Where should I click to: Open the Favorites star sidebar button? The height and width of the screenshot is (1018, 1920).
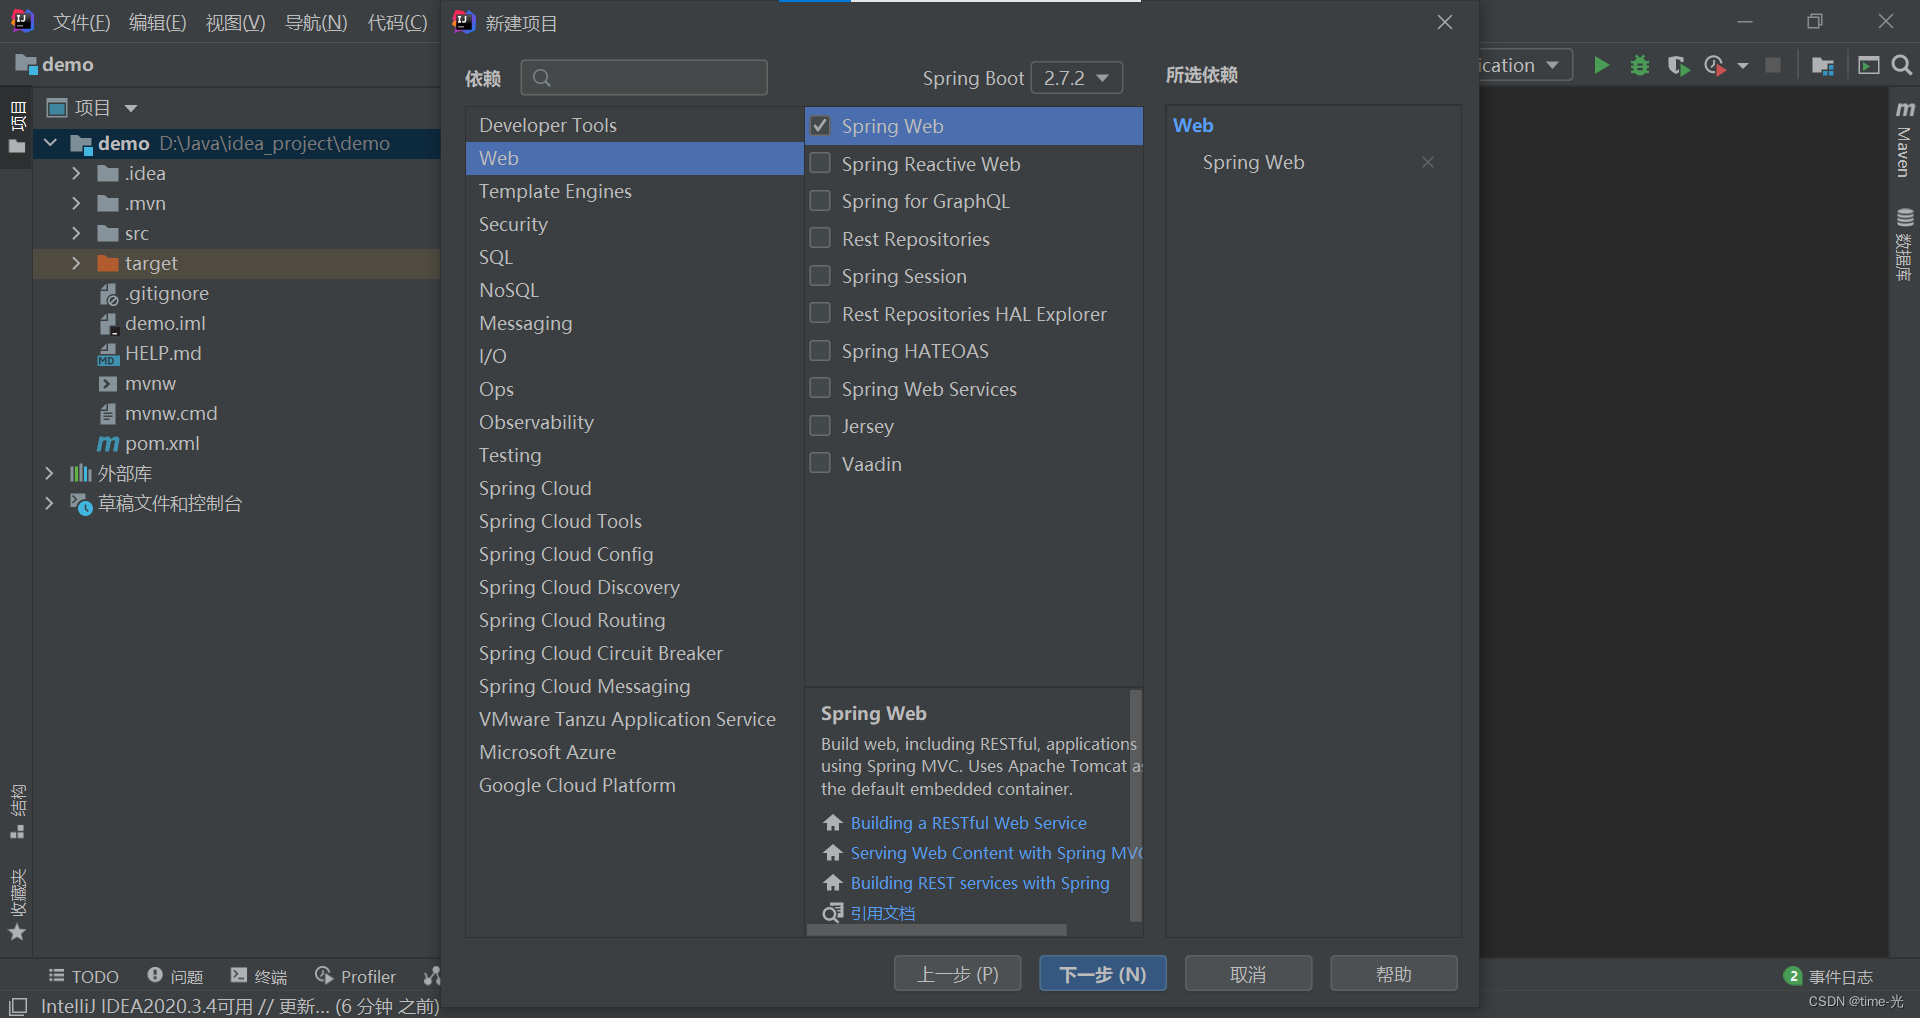tap(17, 905)
